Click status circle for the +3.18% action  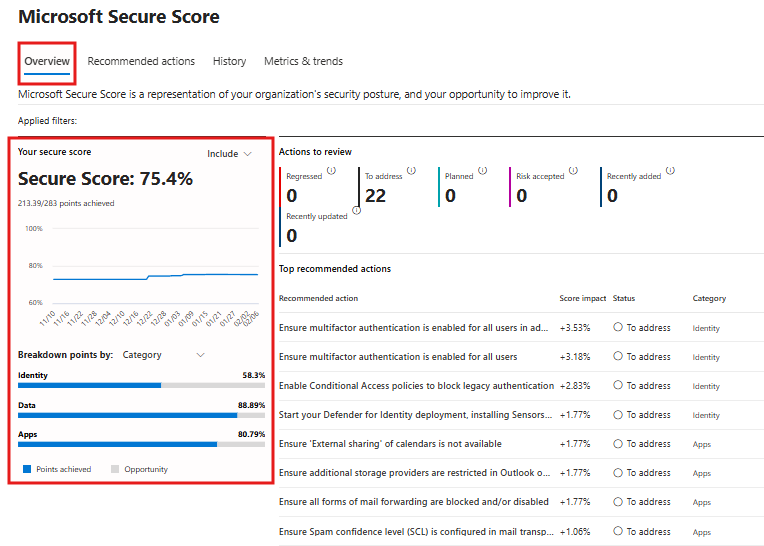pos(618,356)
